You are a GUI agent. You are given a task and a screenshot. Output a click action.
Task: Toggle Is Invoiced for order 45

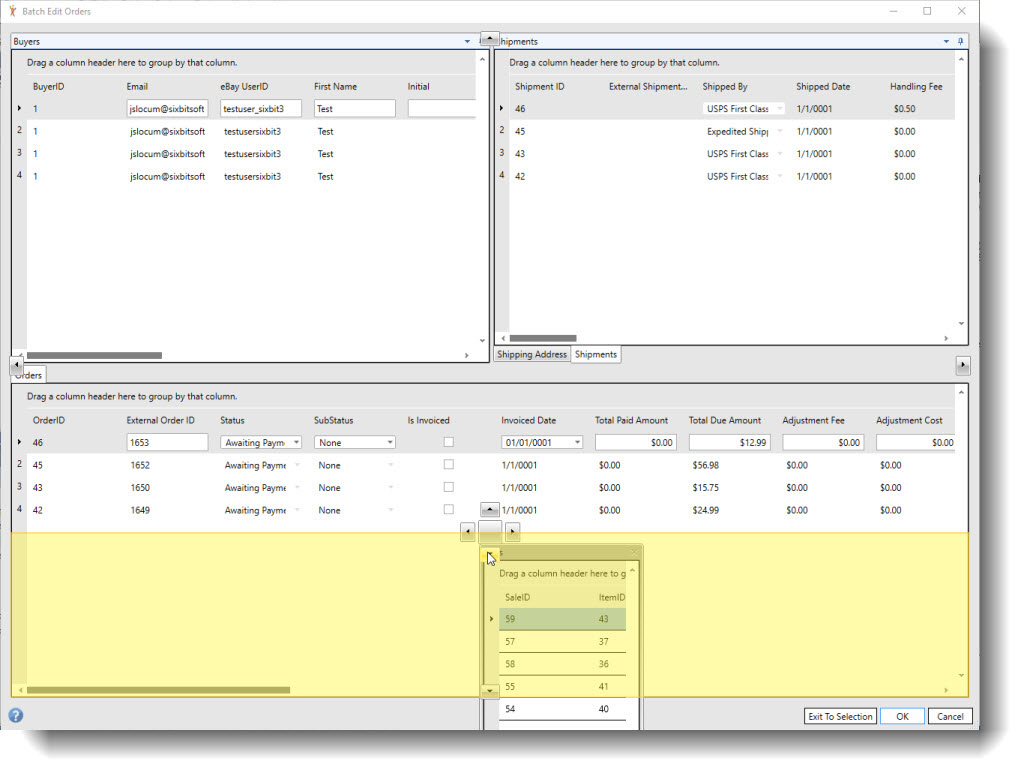click(449, 465)
